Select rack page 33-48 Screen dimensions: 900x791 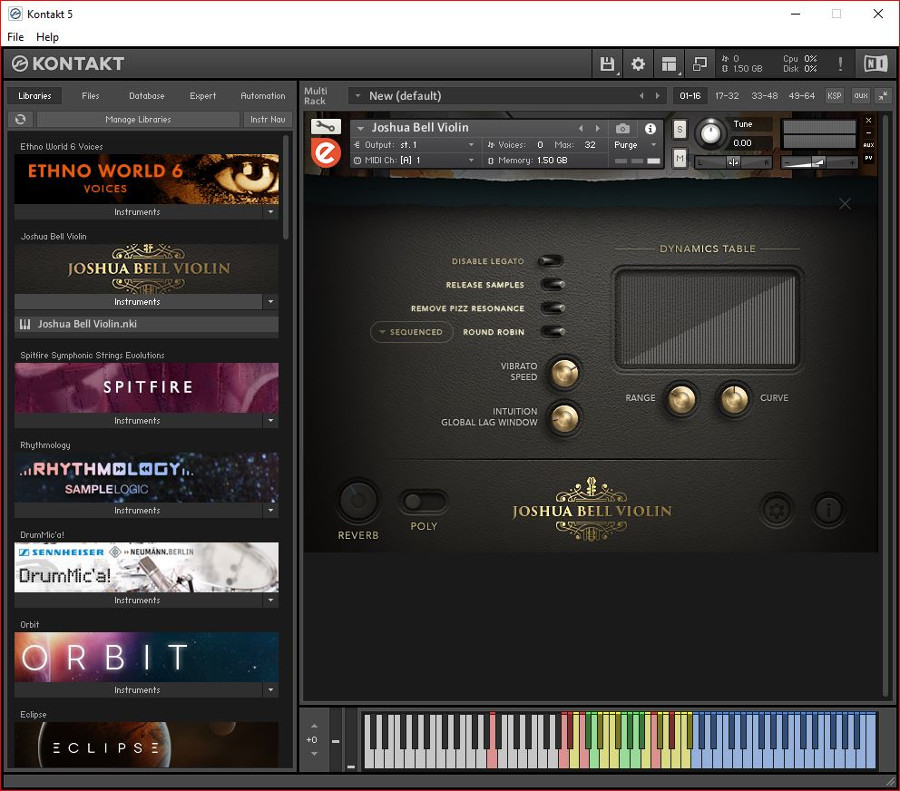click(x=765, y=96)
